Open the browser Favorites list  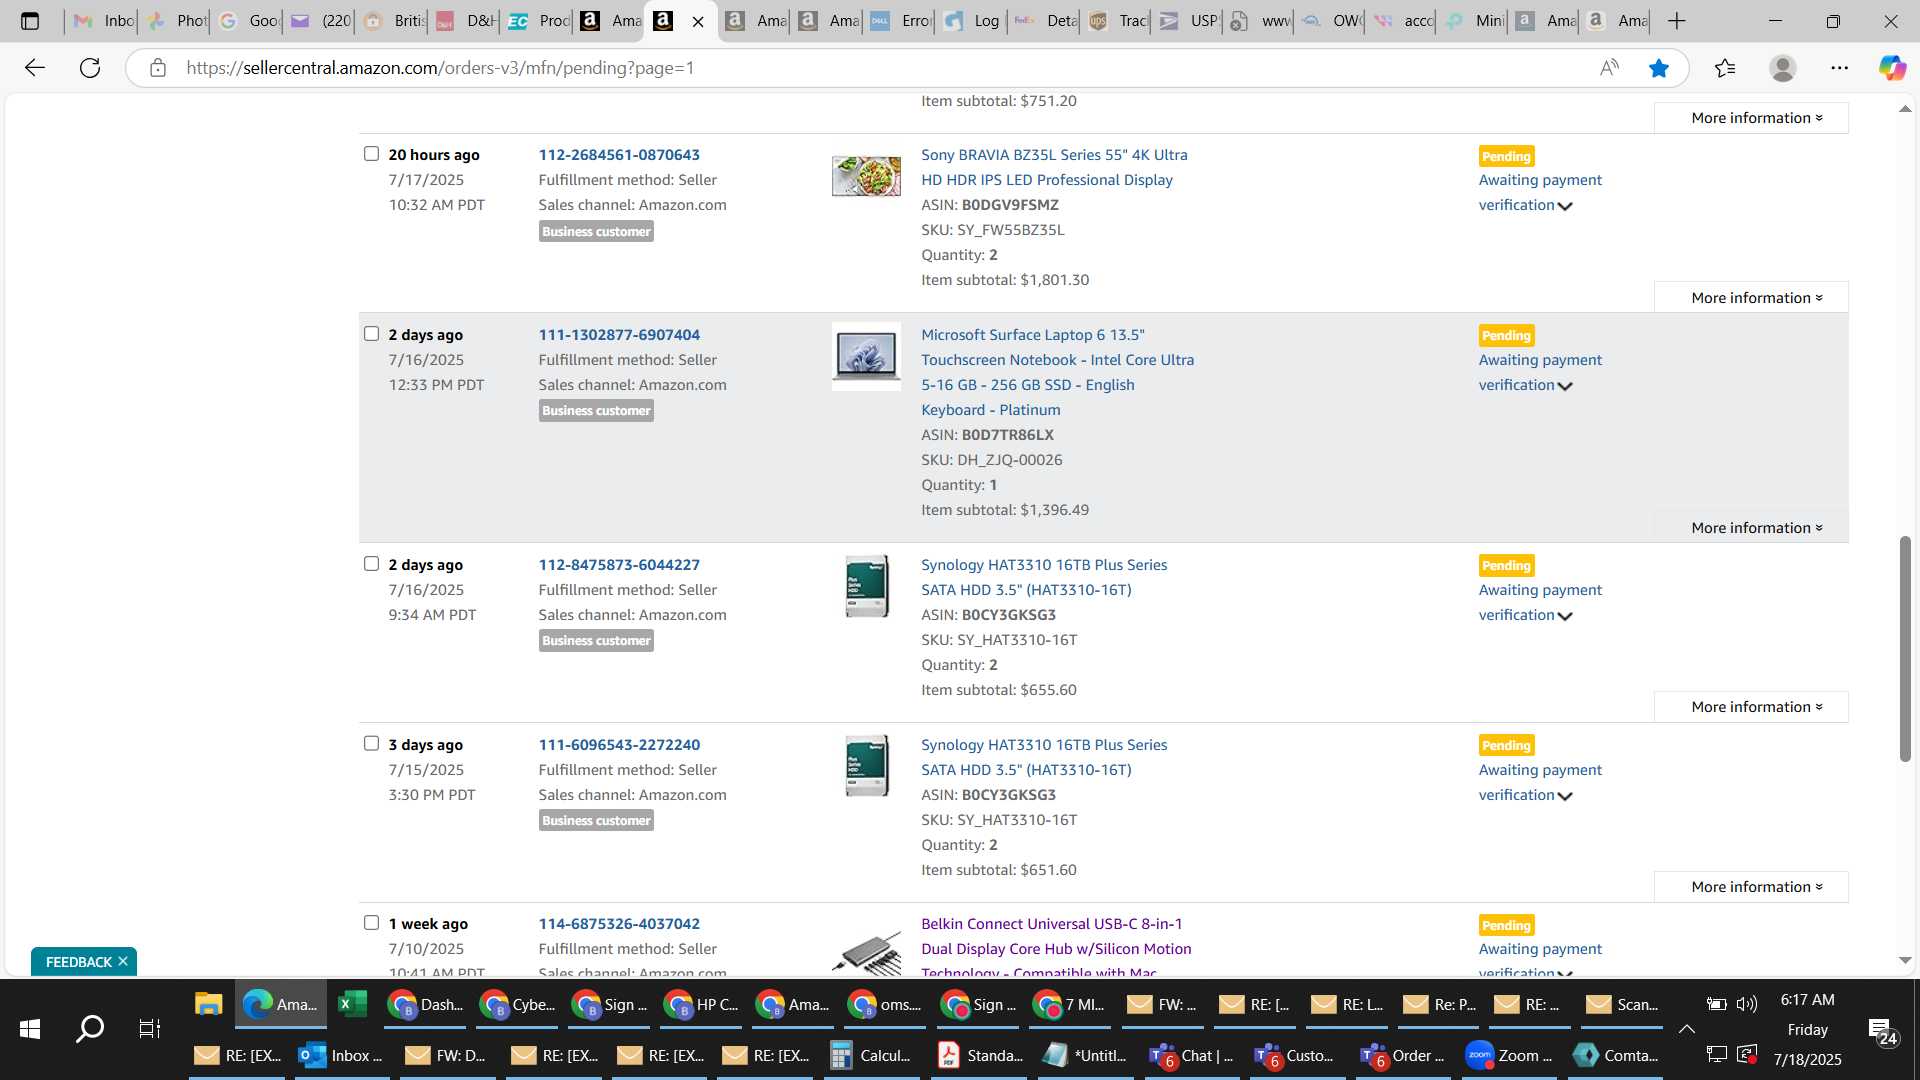coord(1725,68)
